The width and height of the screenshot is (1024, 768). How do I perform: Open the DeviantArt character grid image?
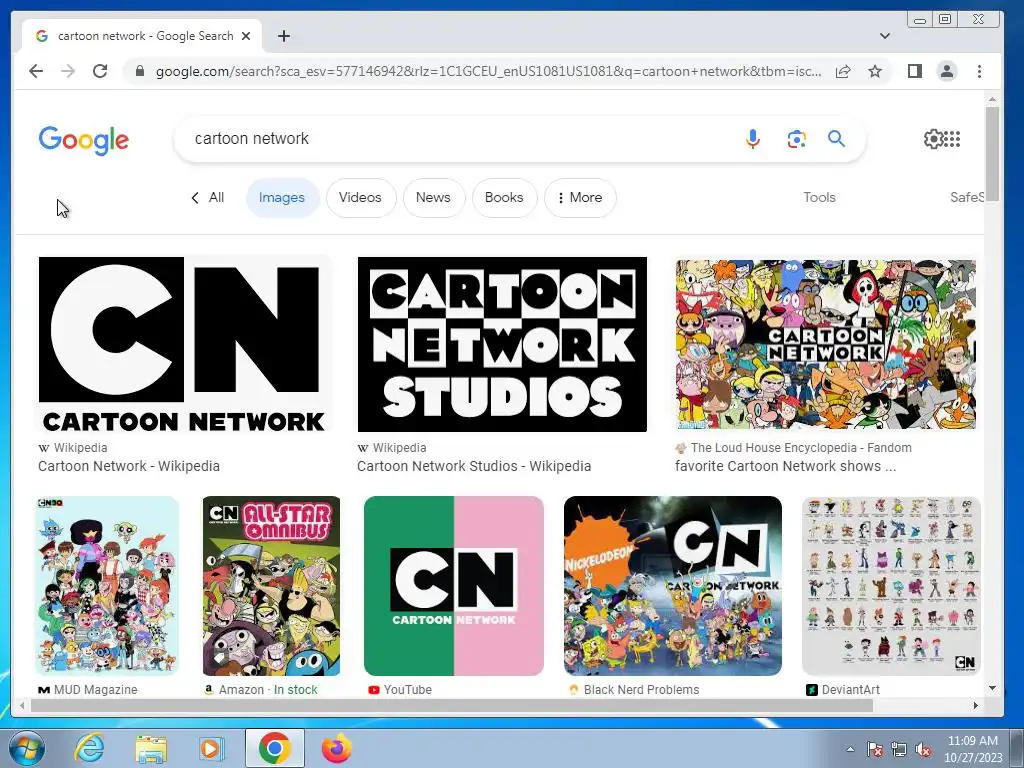pyautogui.click(x=891, y=586)
